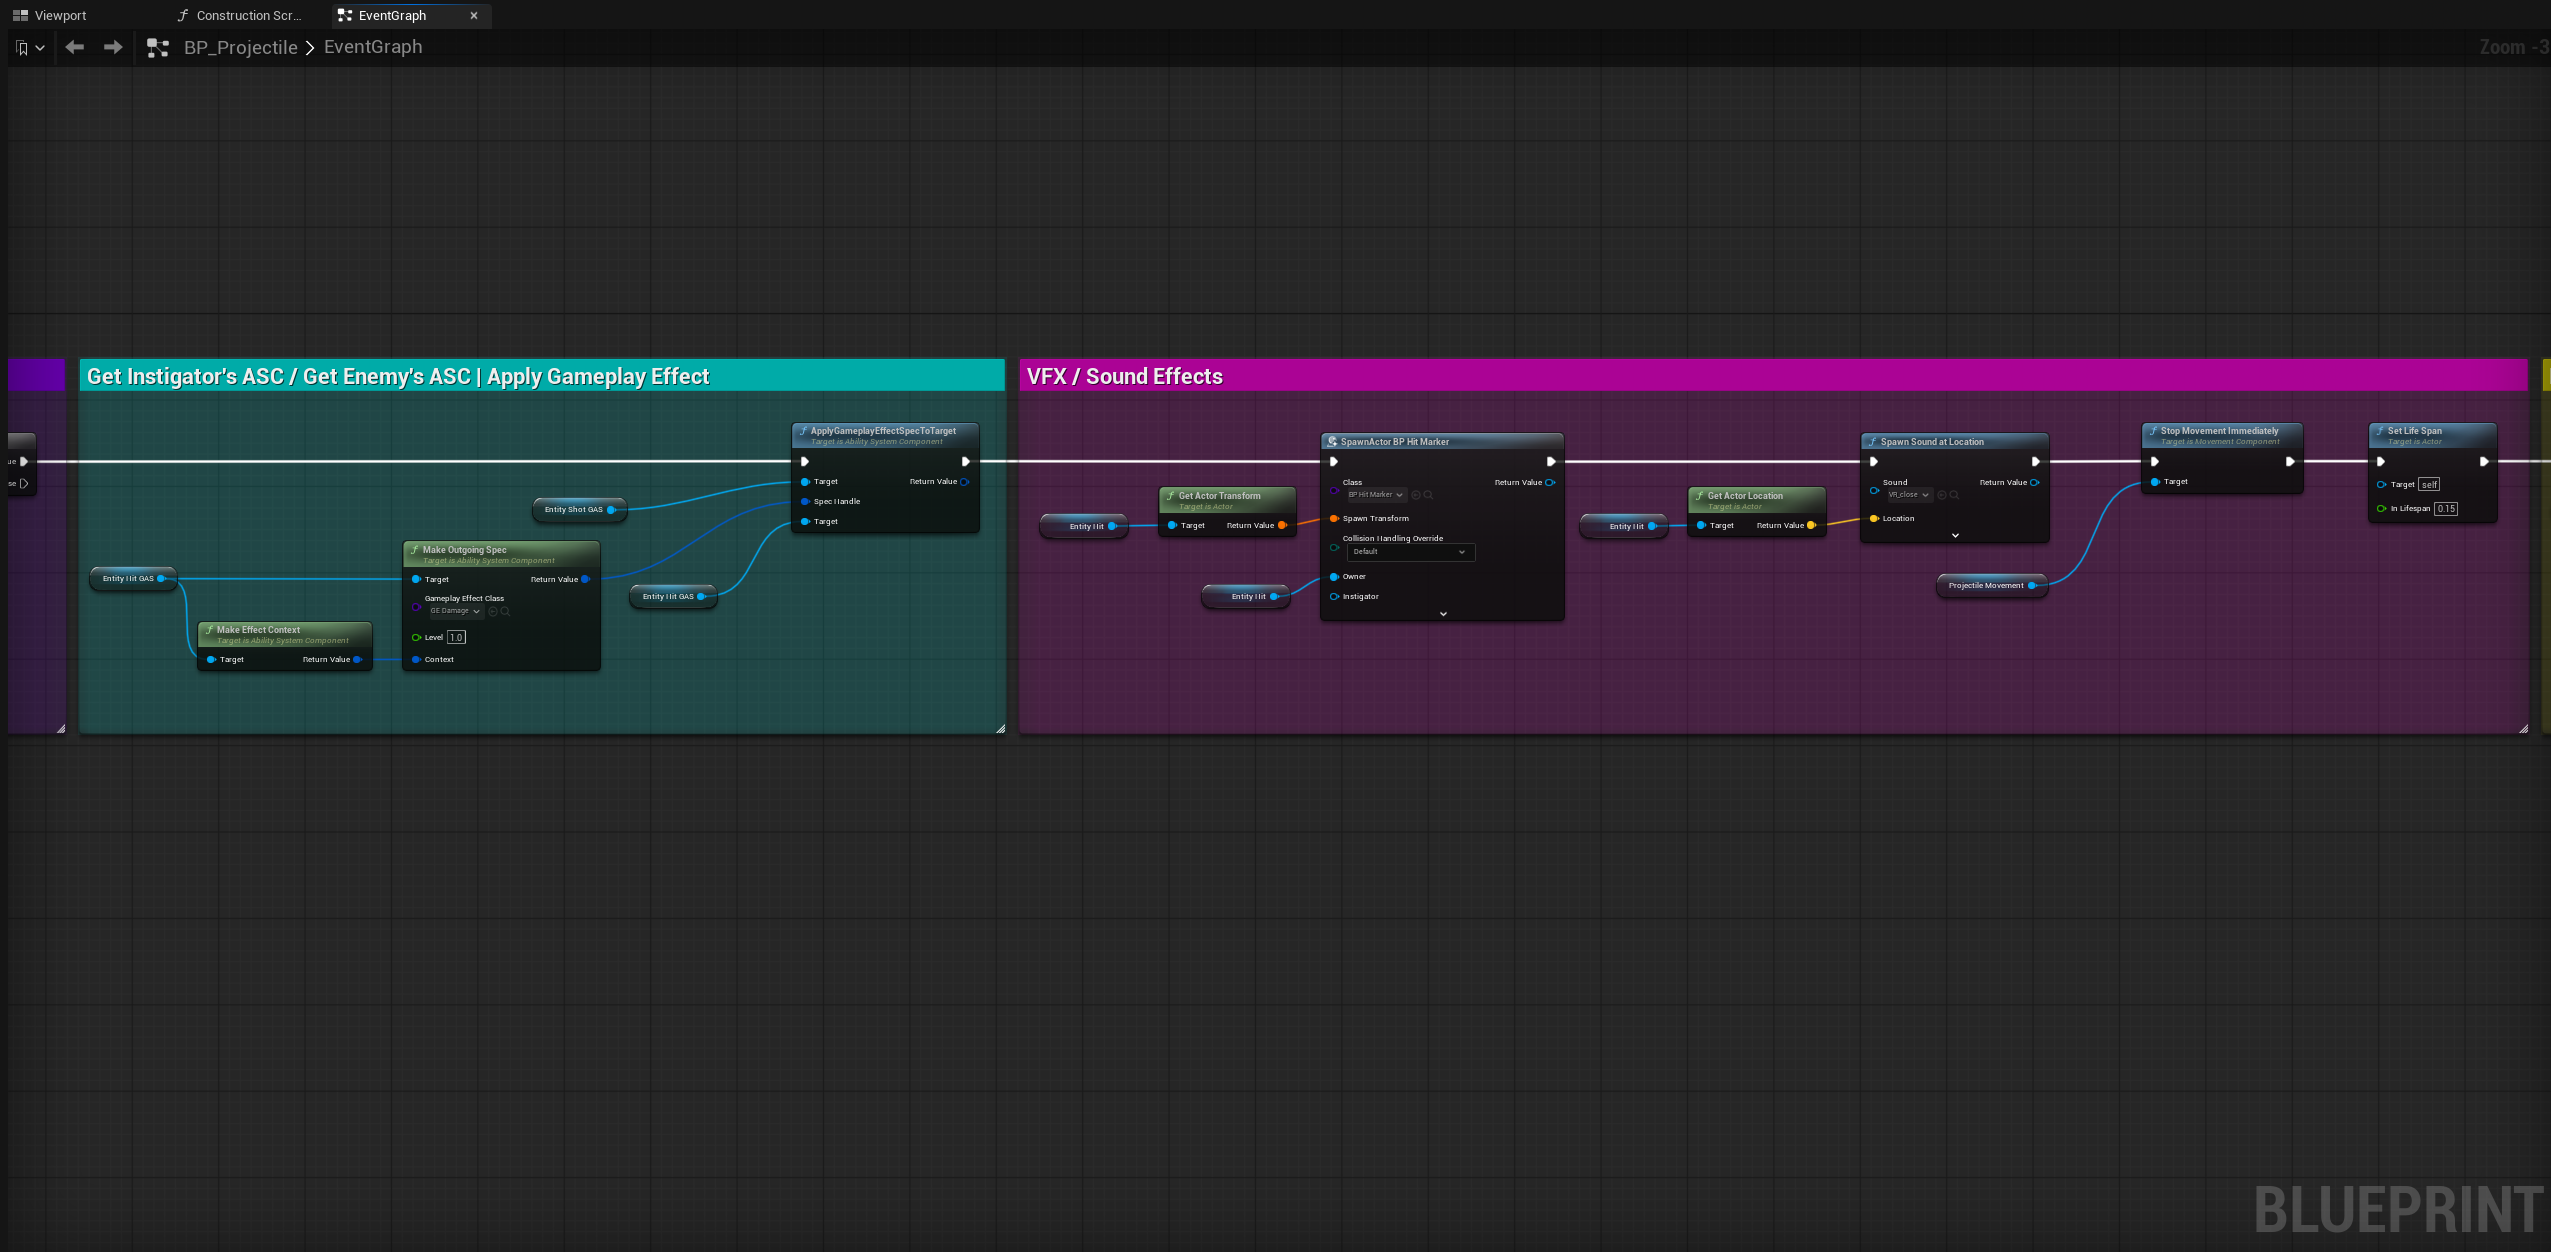Click the forward navigation arrow
The image size is (2551, 1252).
[x=113, y=47]
